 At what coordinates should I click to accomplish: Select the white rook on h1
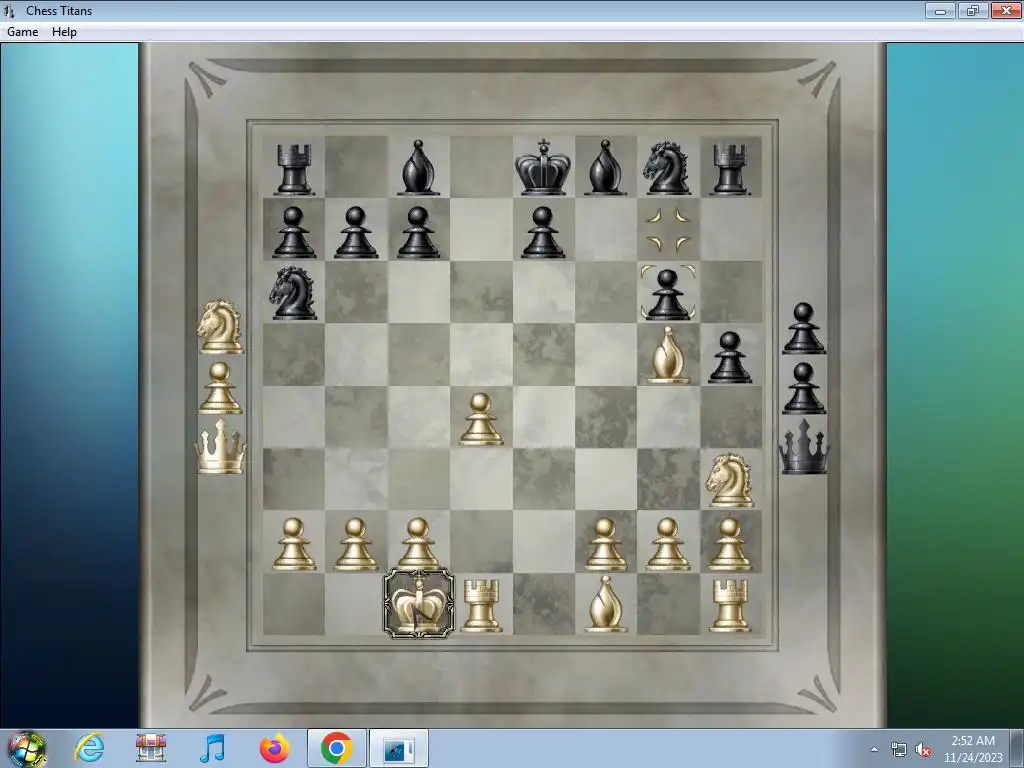coord(730,605)
